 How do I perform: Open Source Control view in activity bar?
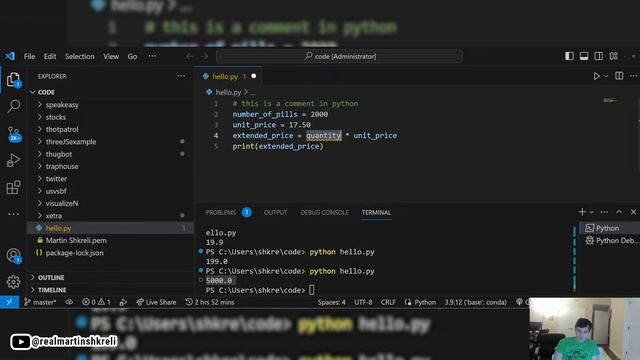point(13,133)
